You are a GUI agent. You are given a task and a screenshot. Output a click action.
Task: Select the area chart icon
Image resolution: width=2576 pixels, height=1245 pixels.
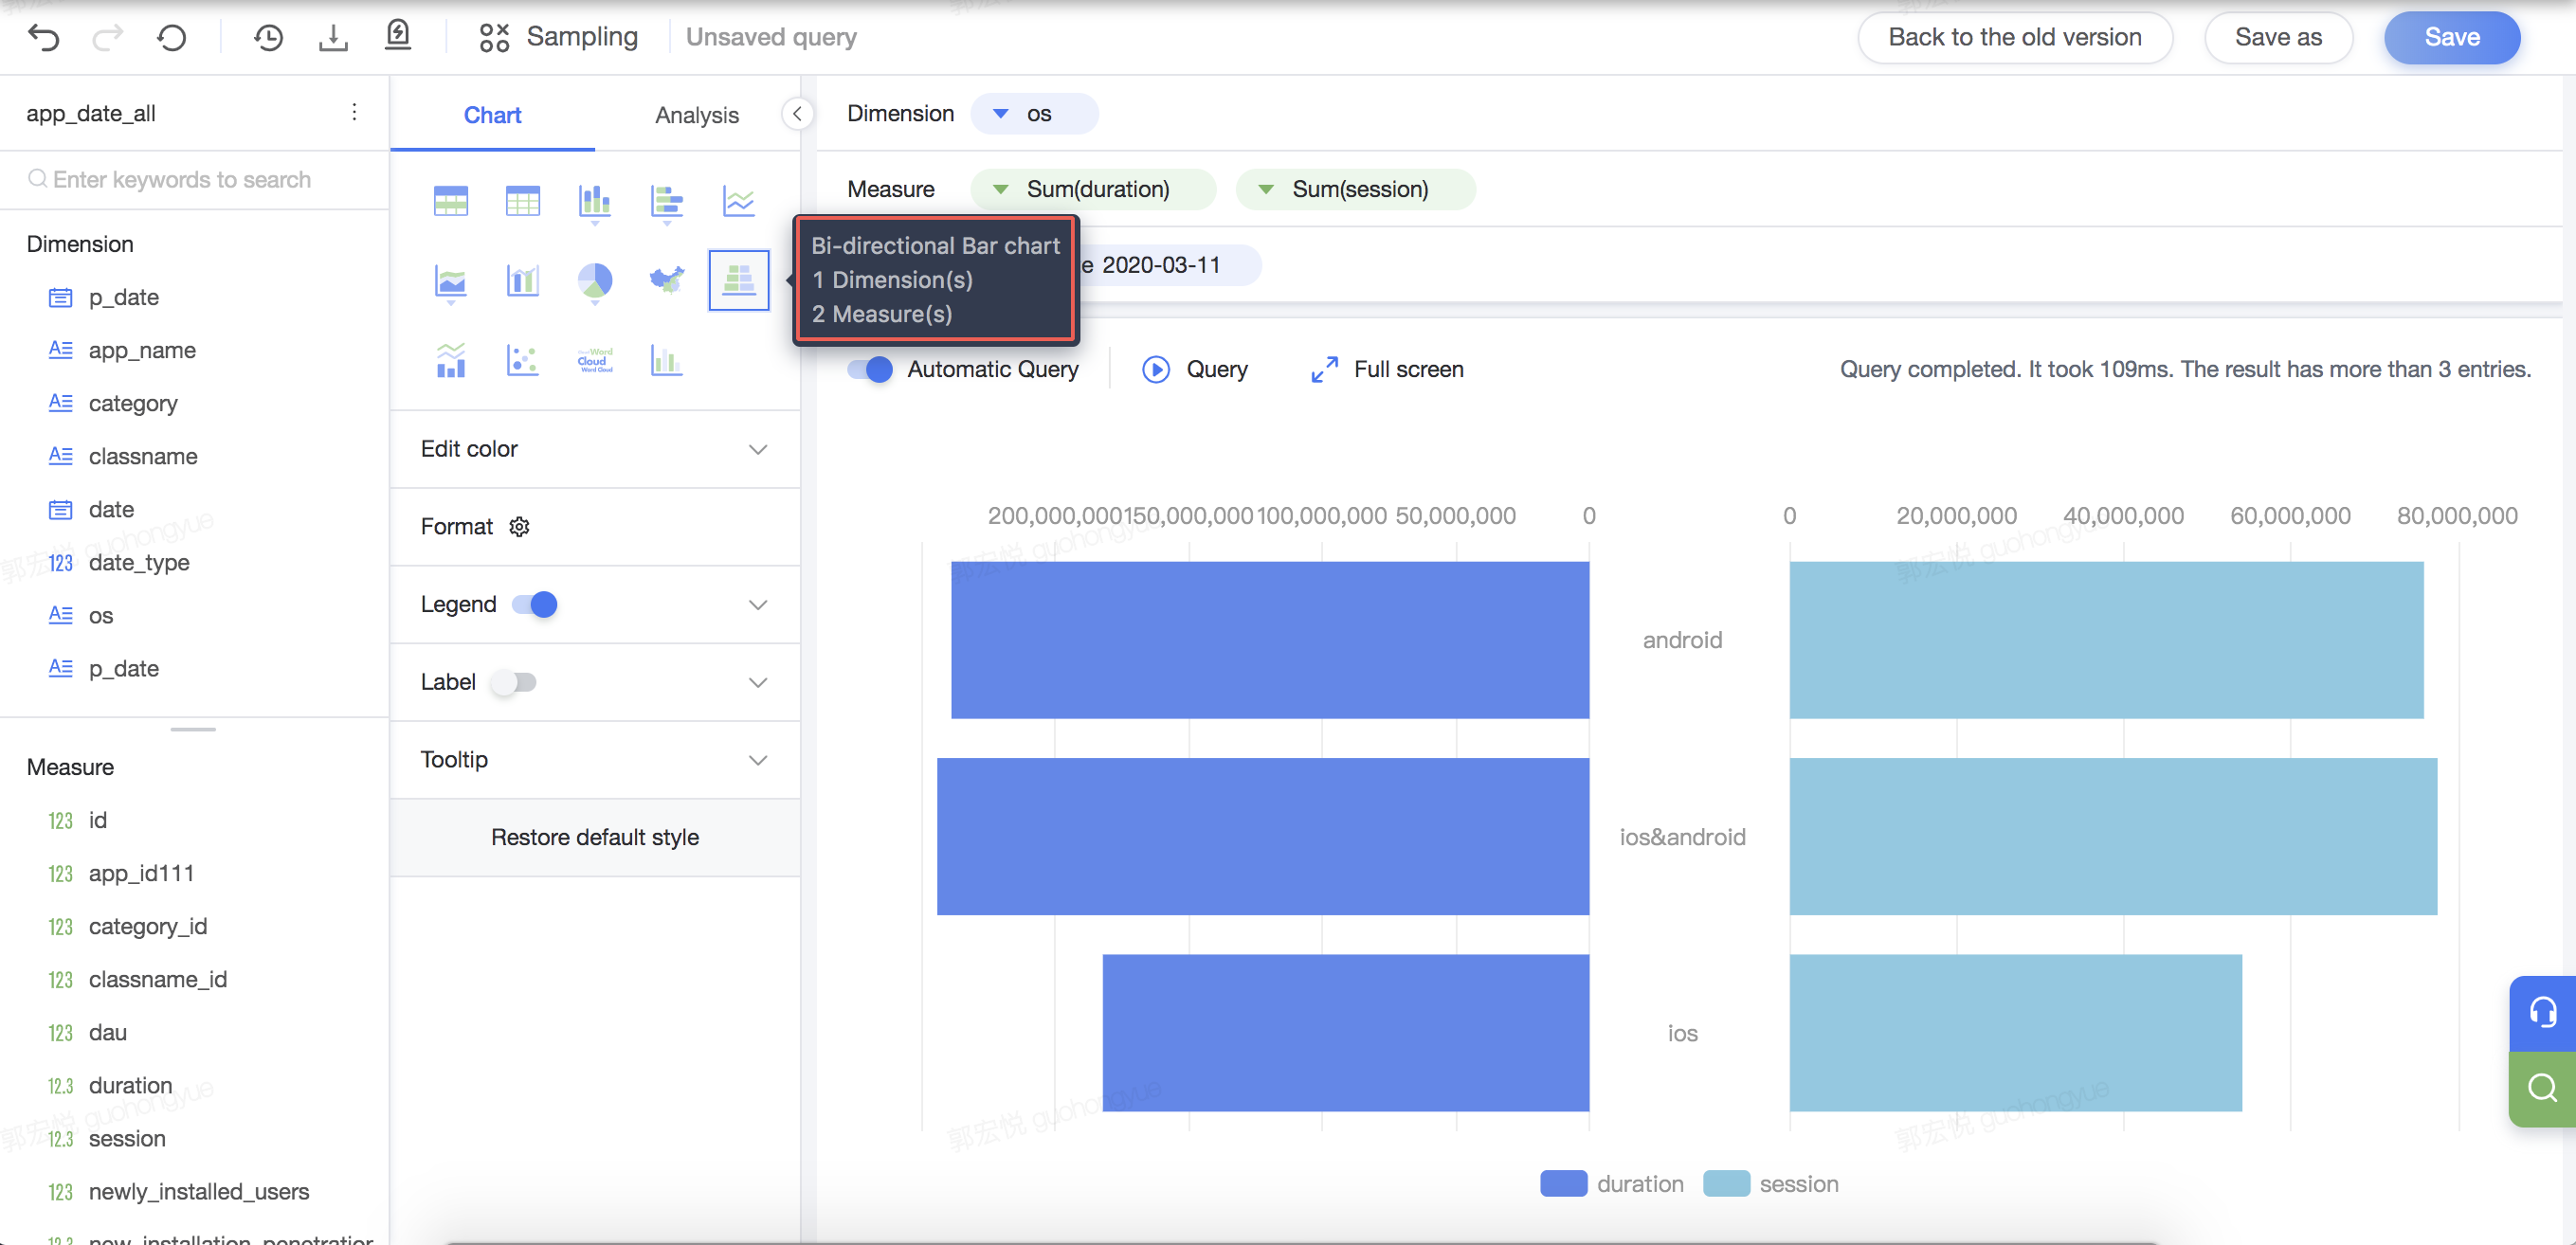(451, 282)
